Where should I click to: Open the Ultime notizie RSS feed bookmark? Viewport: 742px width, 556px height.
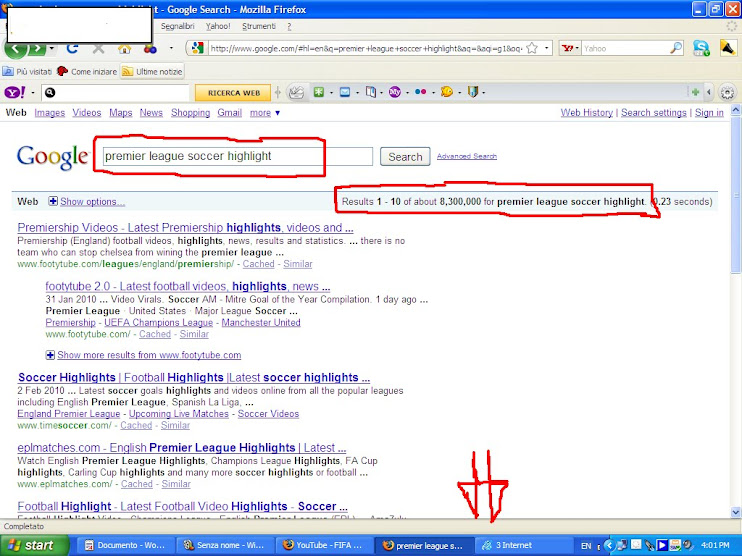pos(152,72)
